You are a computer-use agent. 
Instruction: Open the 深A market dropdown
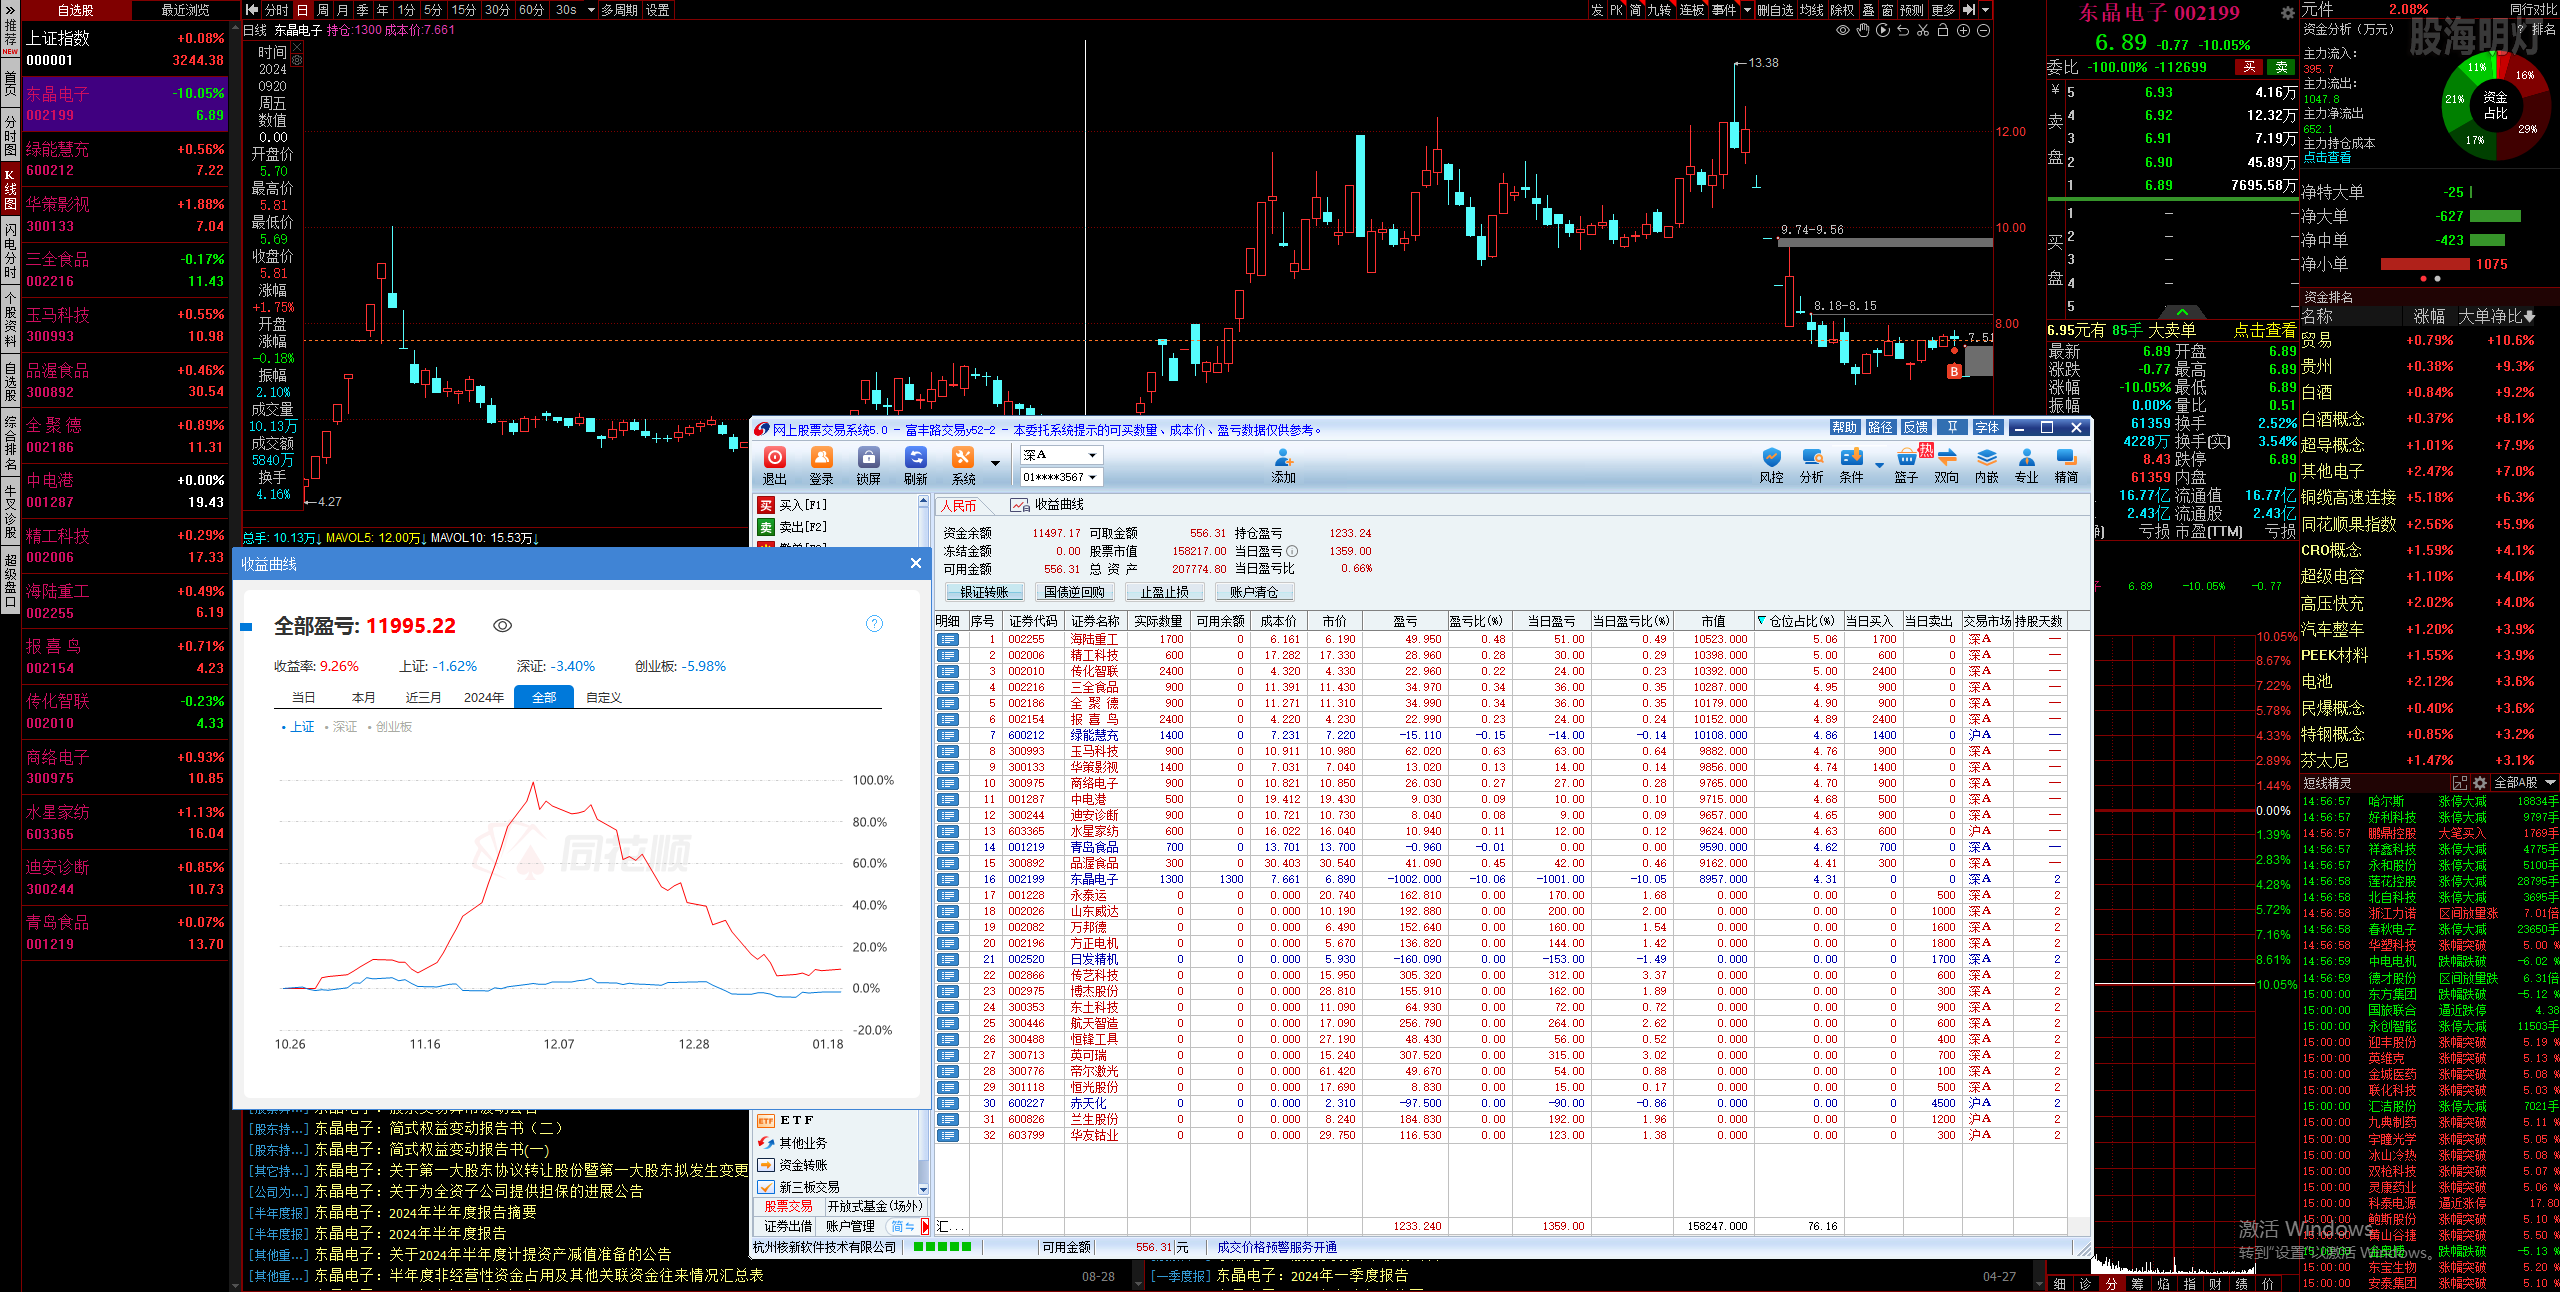click(1060, 455)
